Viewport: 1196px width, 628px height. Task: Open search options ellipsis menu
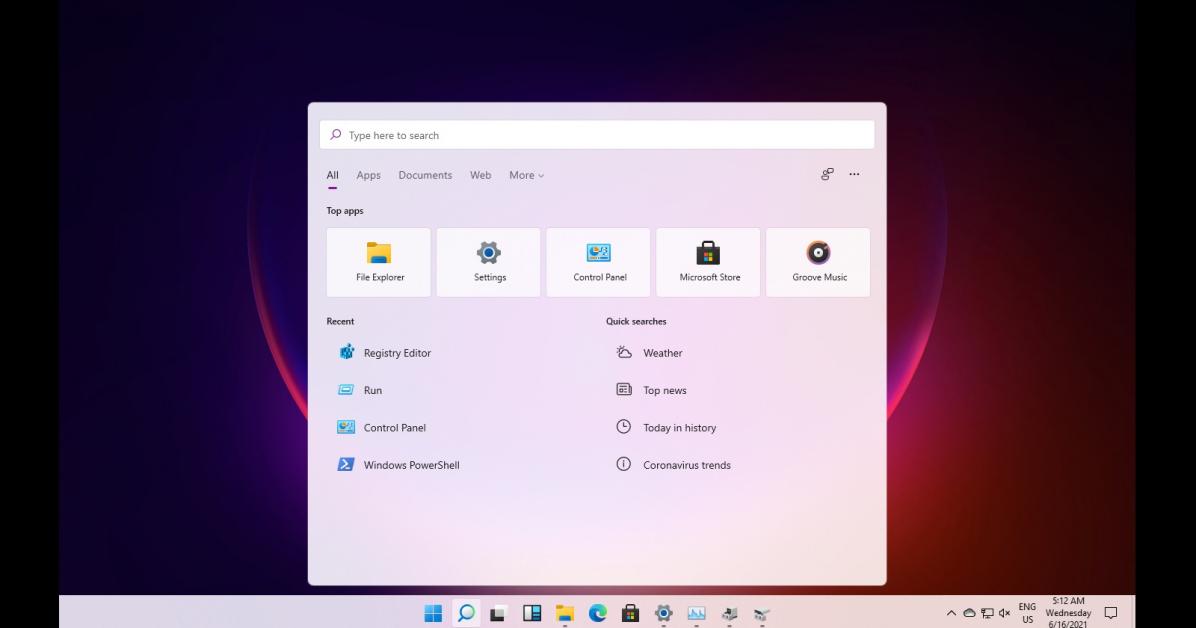pyautogui.click(x=854, y=175)
